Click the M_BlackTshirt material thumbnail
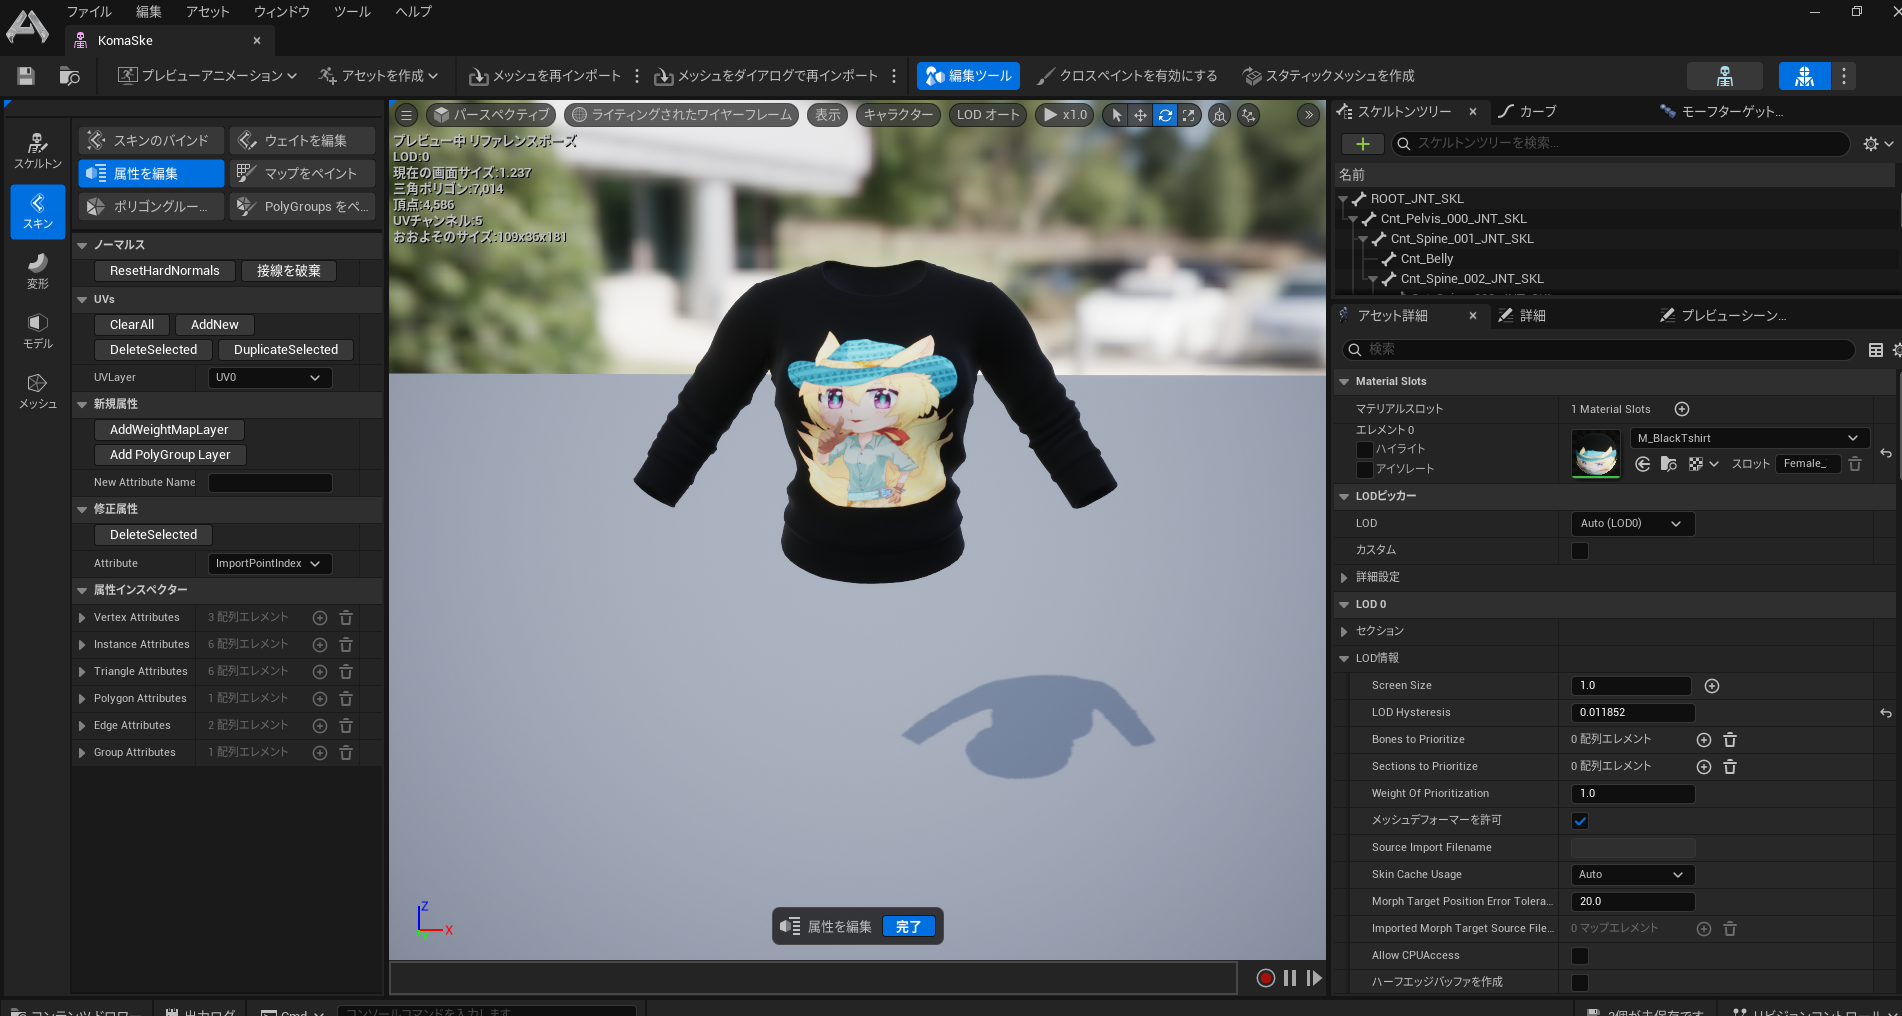This screenshot has width=1902, height=1016. (1595, 454)
